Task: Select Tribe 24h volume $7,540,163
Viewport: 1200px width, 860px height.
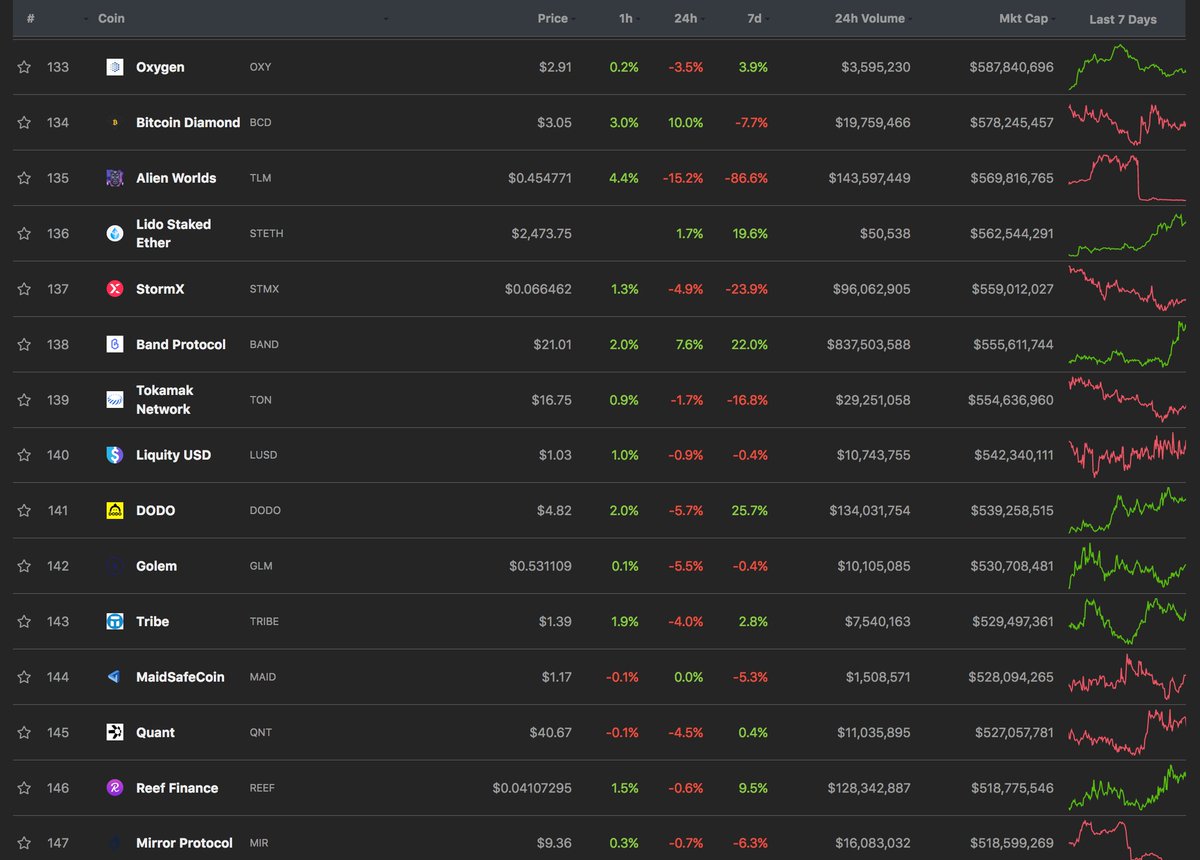Action: point(878,622)
